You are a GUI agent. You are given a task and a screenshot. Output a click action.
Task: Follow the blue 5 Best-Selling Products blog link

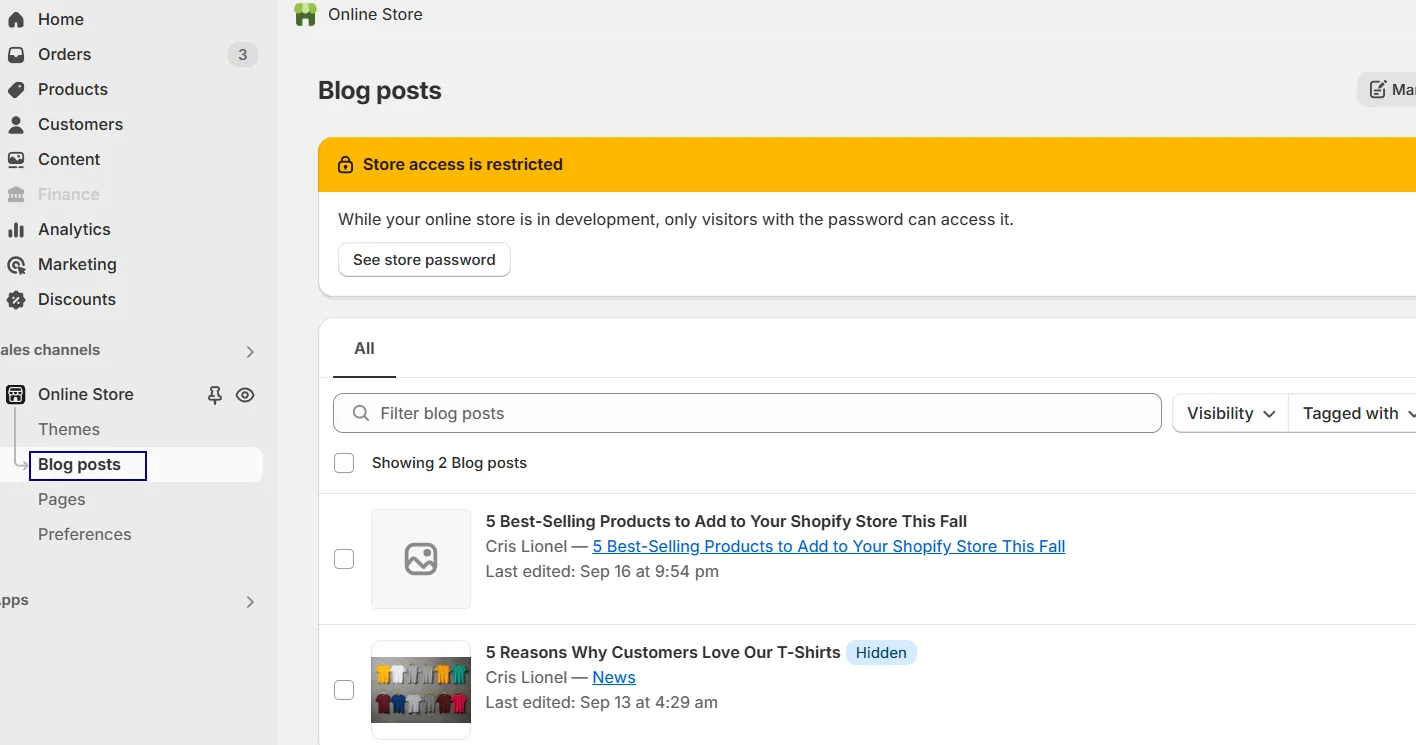(x=829, y=546)
